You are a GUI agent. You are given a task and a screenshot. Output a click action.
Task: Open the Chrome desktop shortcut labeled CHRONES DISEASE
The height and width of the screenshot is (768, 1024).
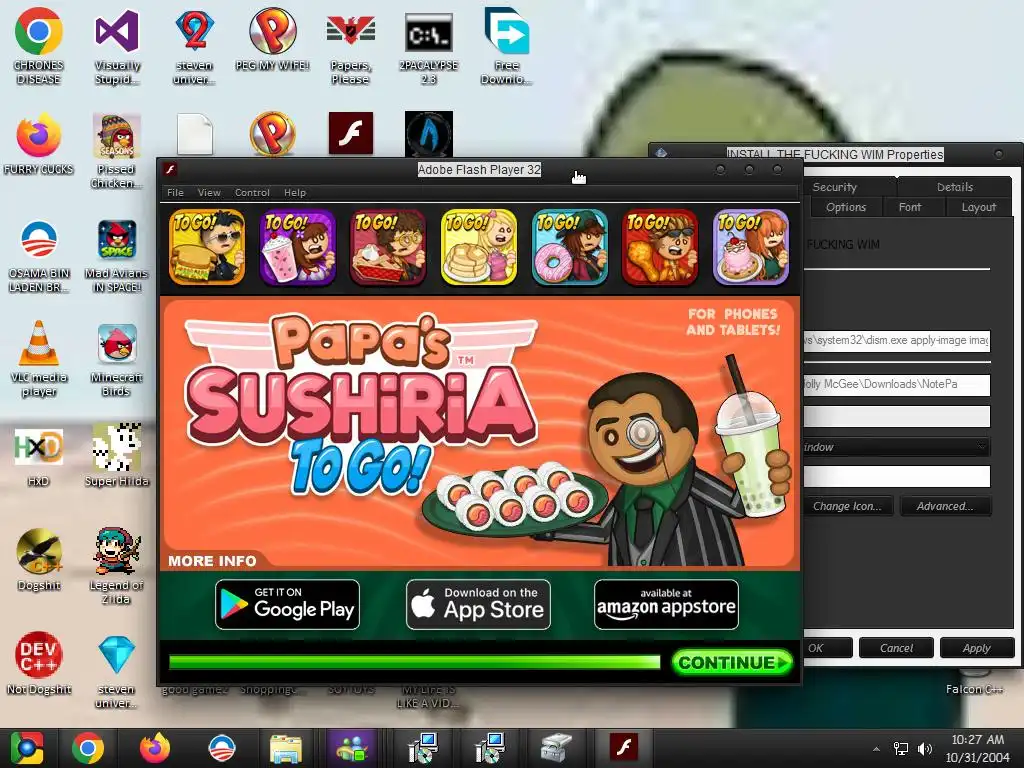(x=39, y=46)
